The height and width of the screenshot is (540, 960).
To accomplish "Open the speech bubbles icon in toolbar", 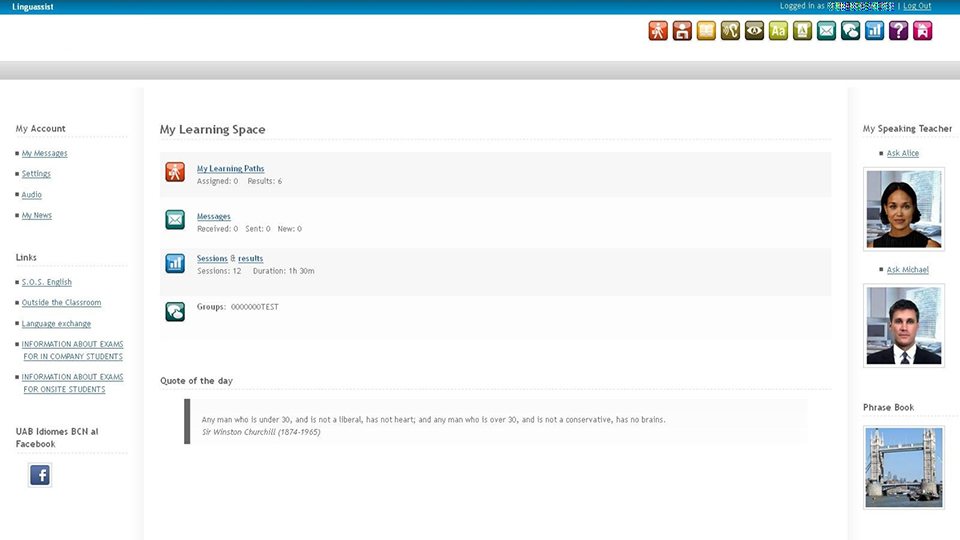I will pyautogui.click(x=850, y=31).
